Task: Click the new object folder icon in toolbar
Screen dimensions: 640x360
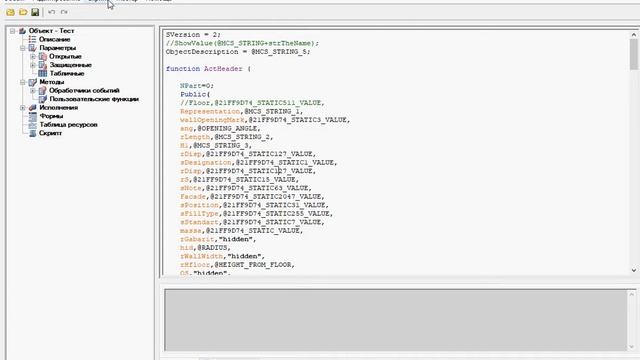Action: [11, 12]
